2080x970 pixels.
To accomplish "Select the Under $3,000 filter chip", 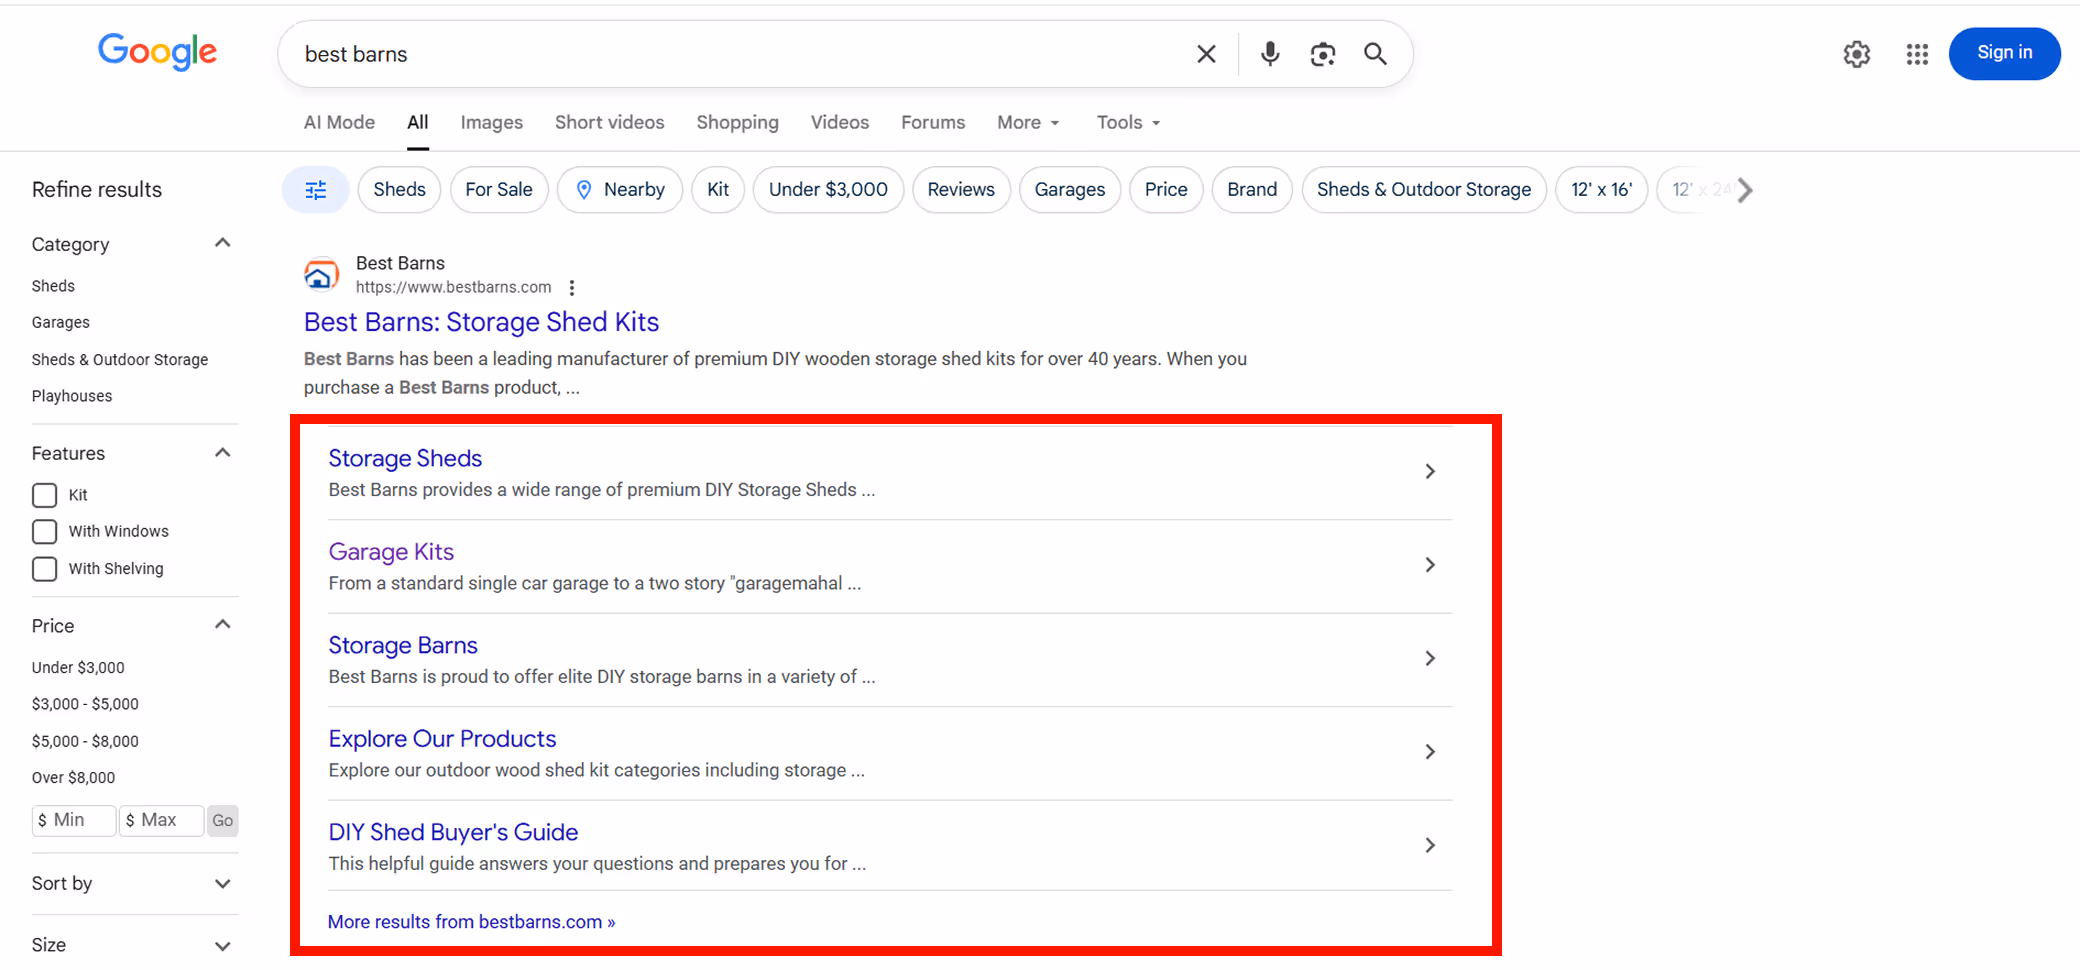I will point(828,190).
